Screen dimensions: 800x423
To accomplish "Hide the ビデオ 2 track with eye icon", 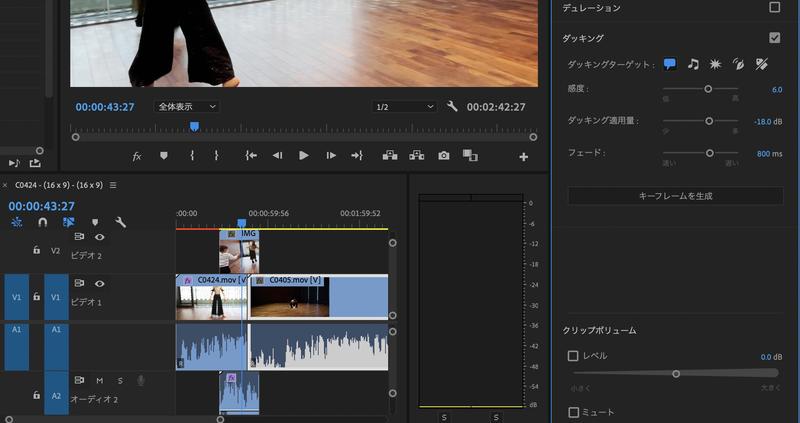I will pyautogui.click(x=99, y=237).
